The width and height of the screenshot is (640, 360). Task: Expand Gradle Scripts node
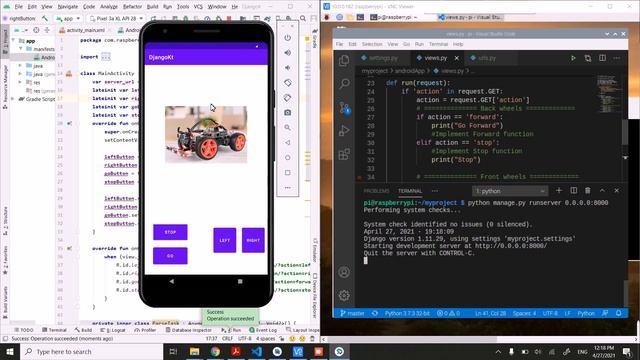tap(13, 99)
